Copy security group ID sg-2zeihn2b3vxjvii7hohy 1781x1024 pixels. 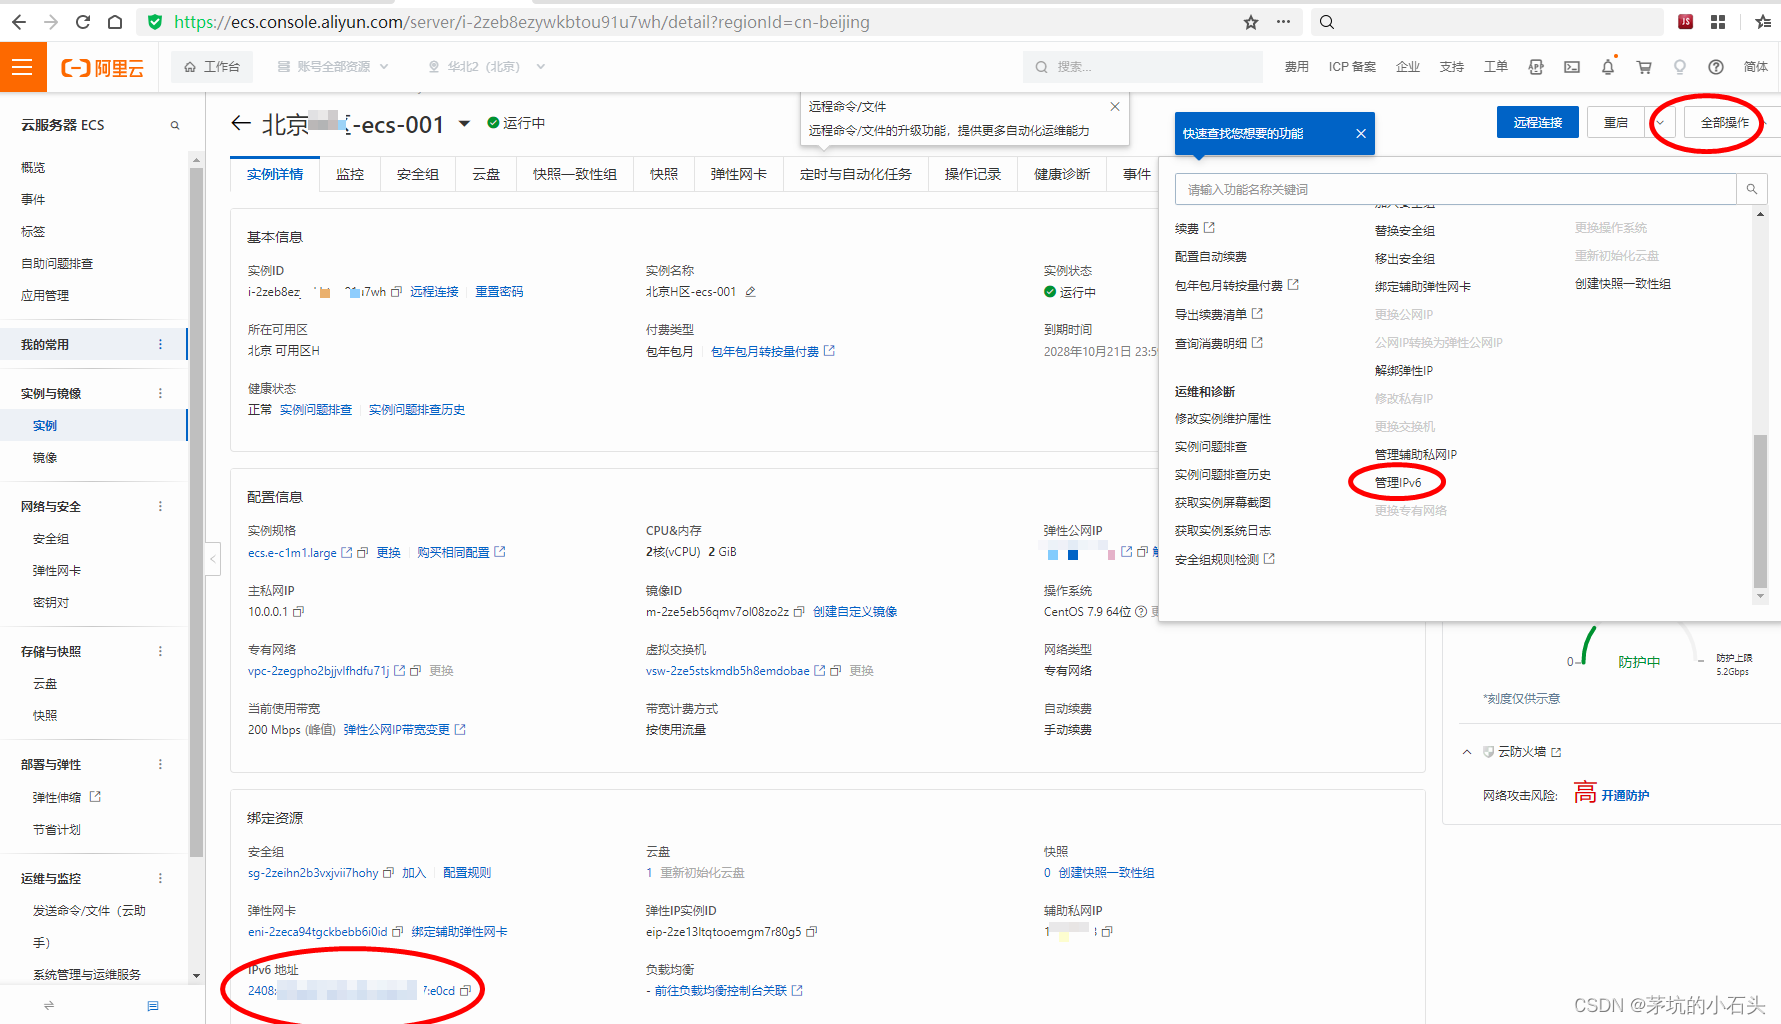click(389, 873)
